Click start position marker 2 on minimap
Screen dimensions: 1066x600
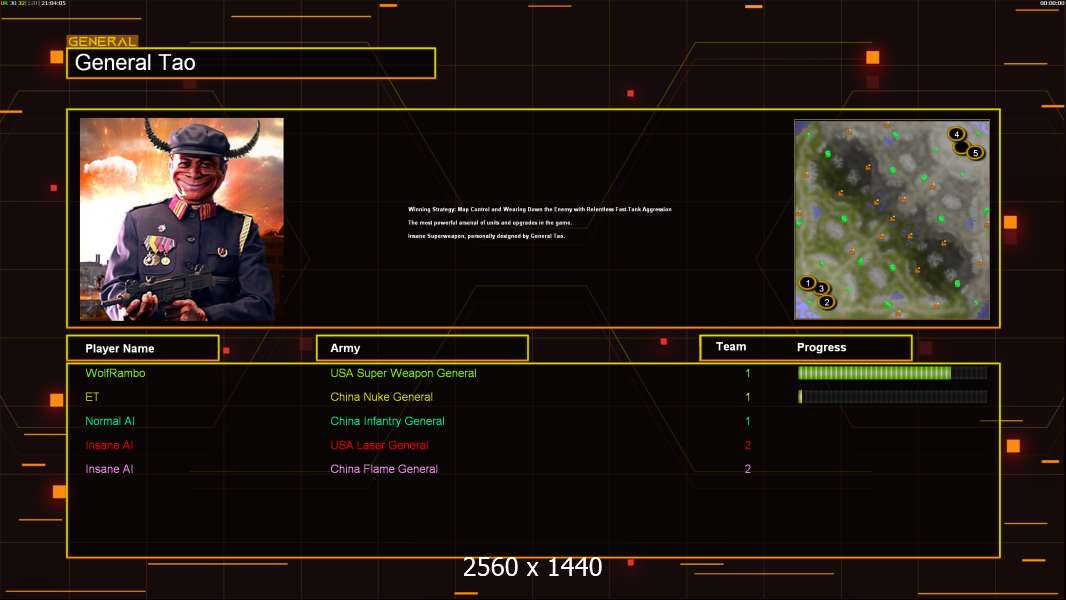coord(827,302)
